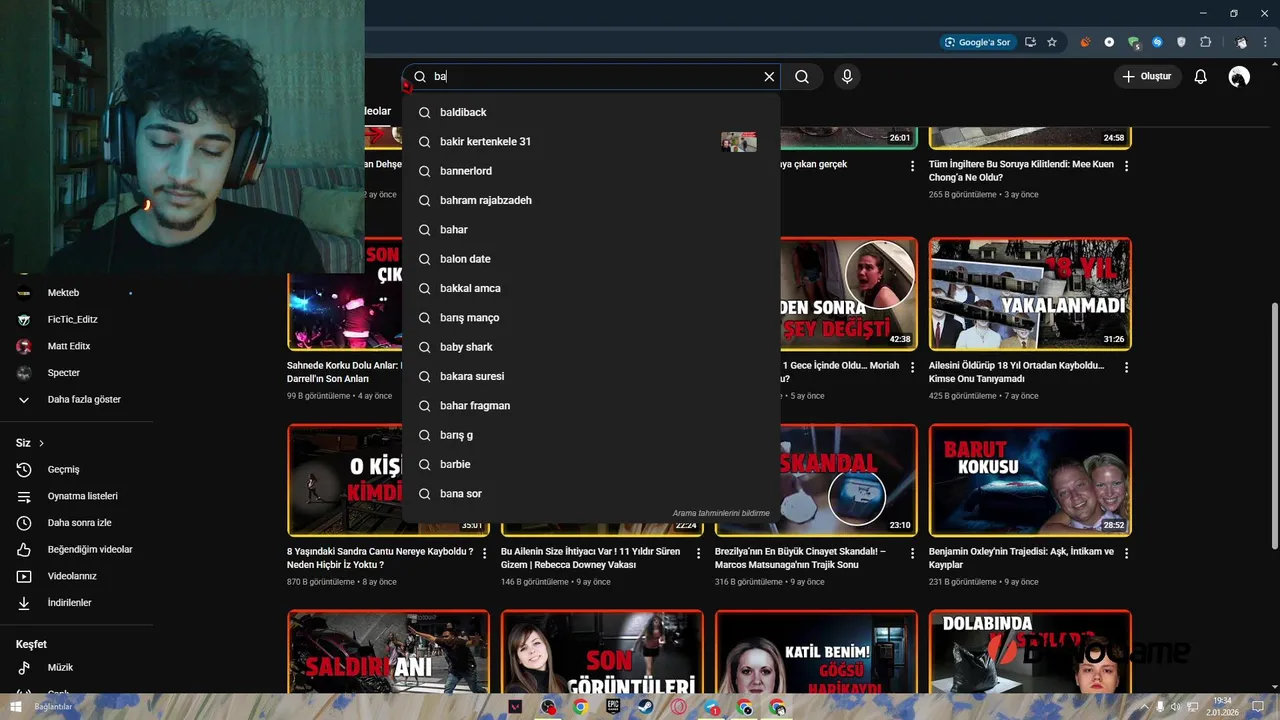Click Arama tahminlerini bildirme link
This screenshot has height=720, width=1280.
point(721,513)
